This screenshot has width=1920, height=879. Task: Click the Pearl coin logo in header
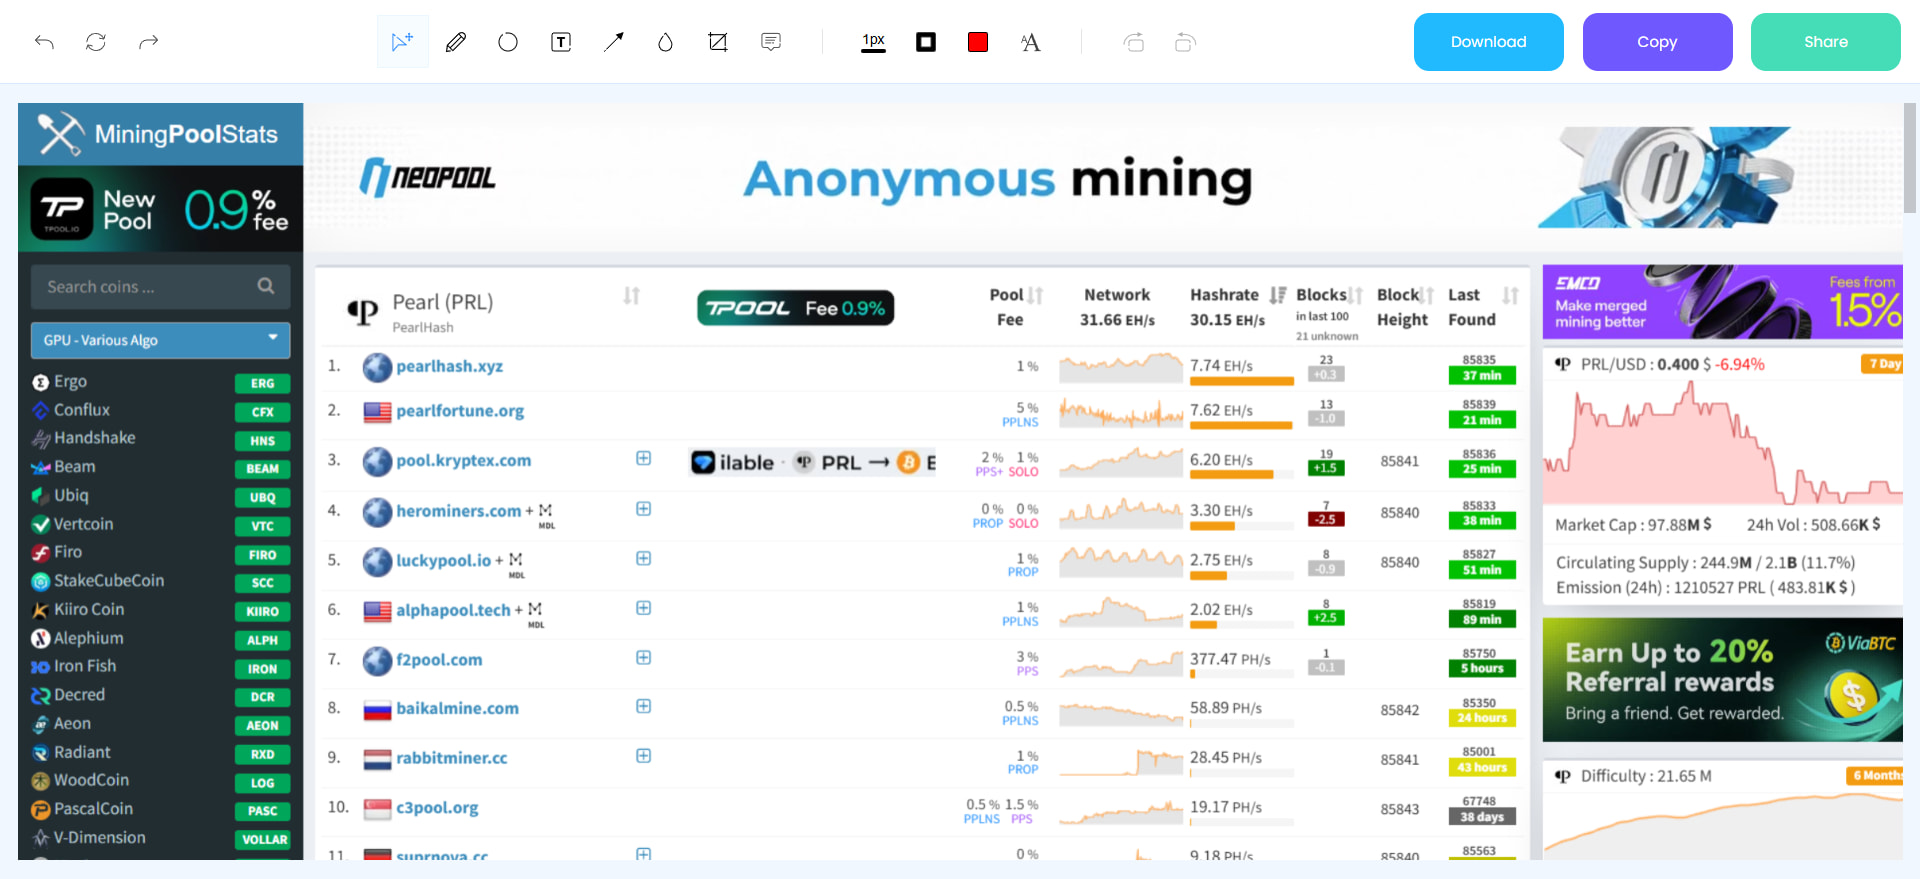coord(363,312)
